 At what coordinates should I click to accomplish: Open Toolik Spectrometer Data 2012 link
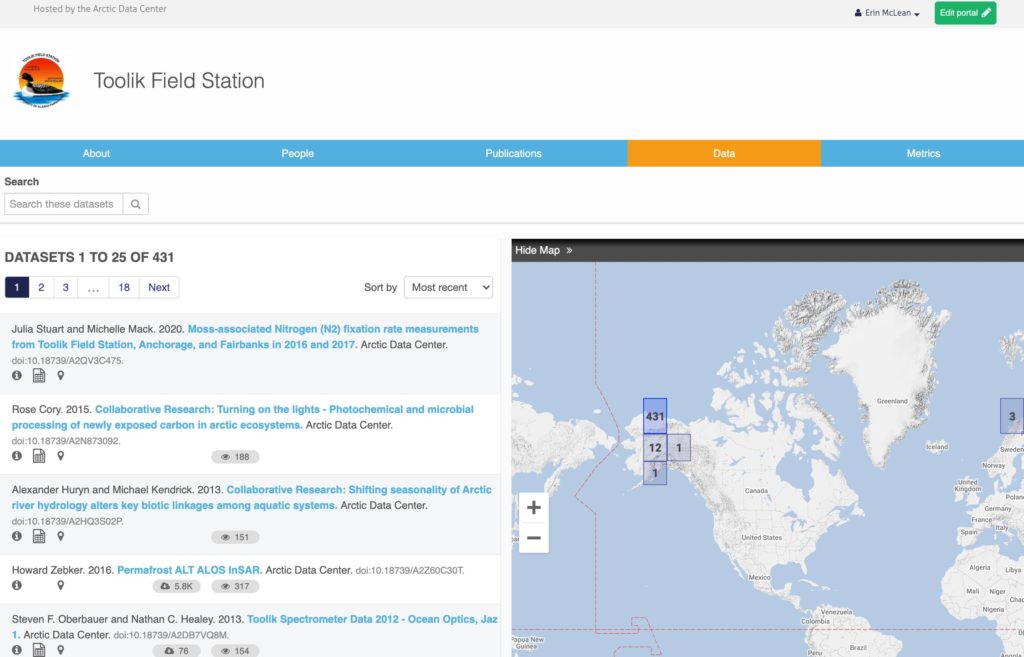255,627
